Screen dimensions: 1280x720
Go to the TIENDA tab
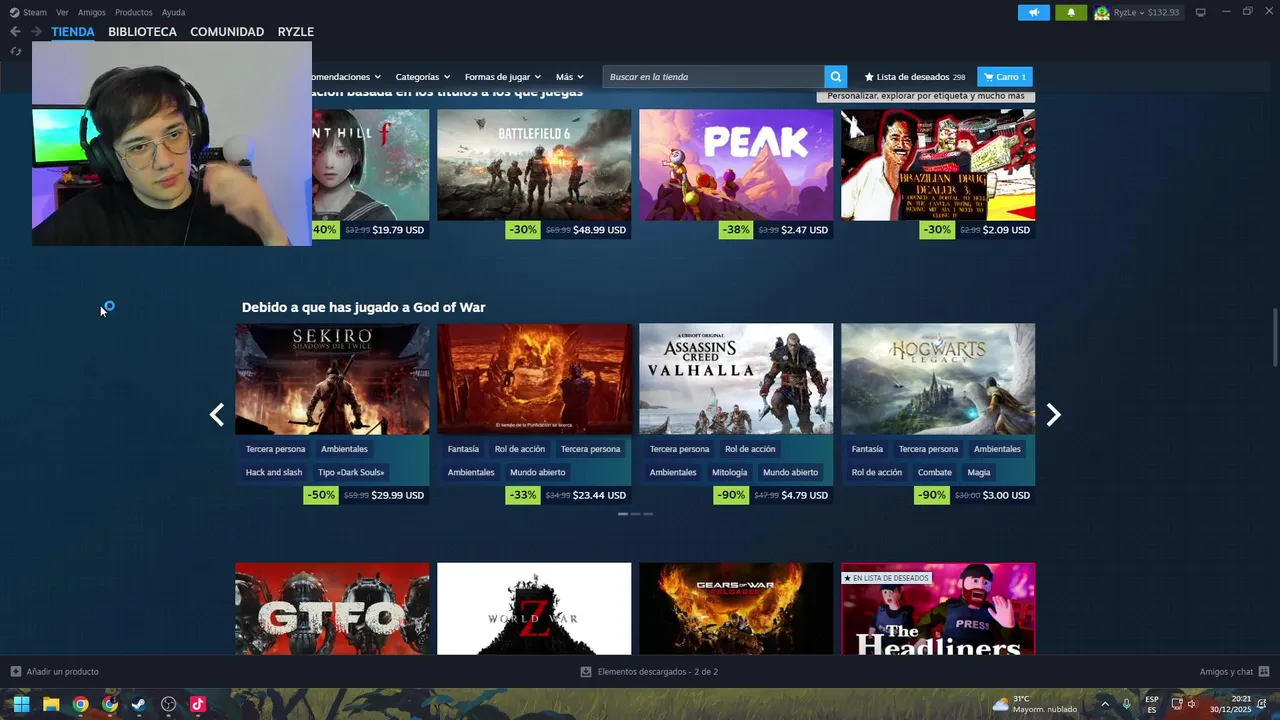73,32
